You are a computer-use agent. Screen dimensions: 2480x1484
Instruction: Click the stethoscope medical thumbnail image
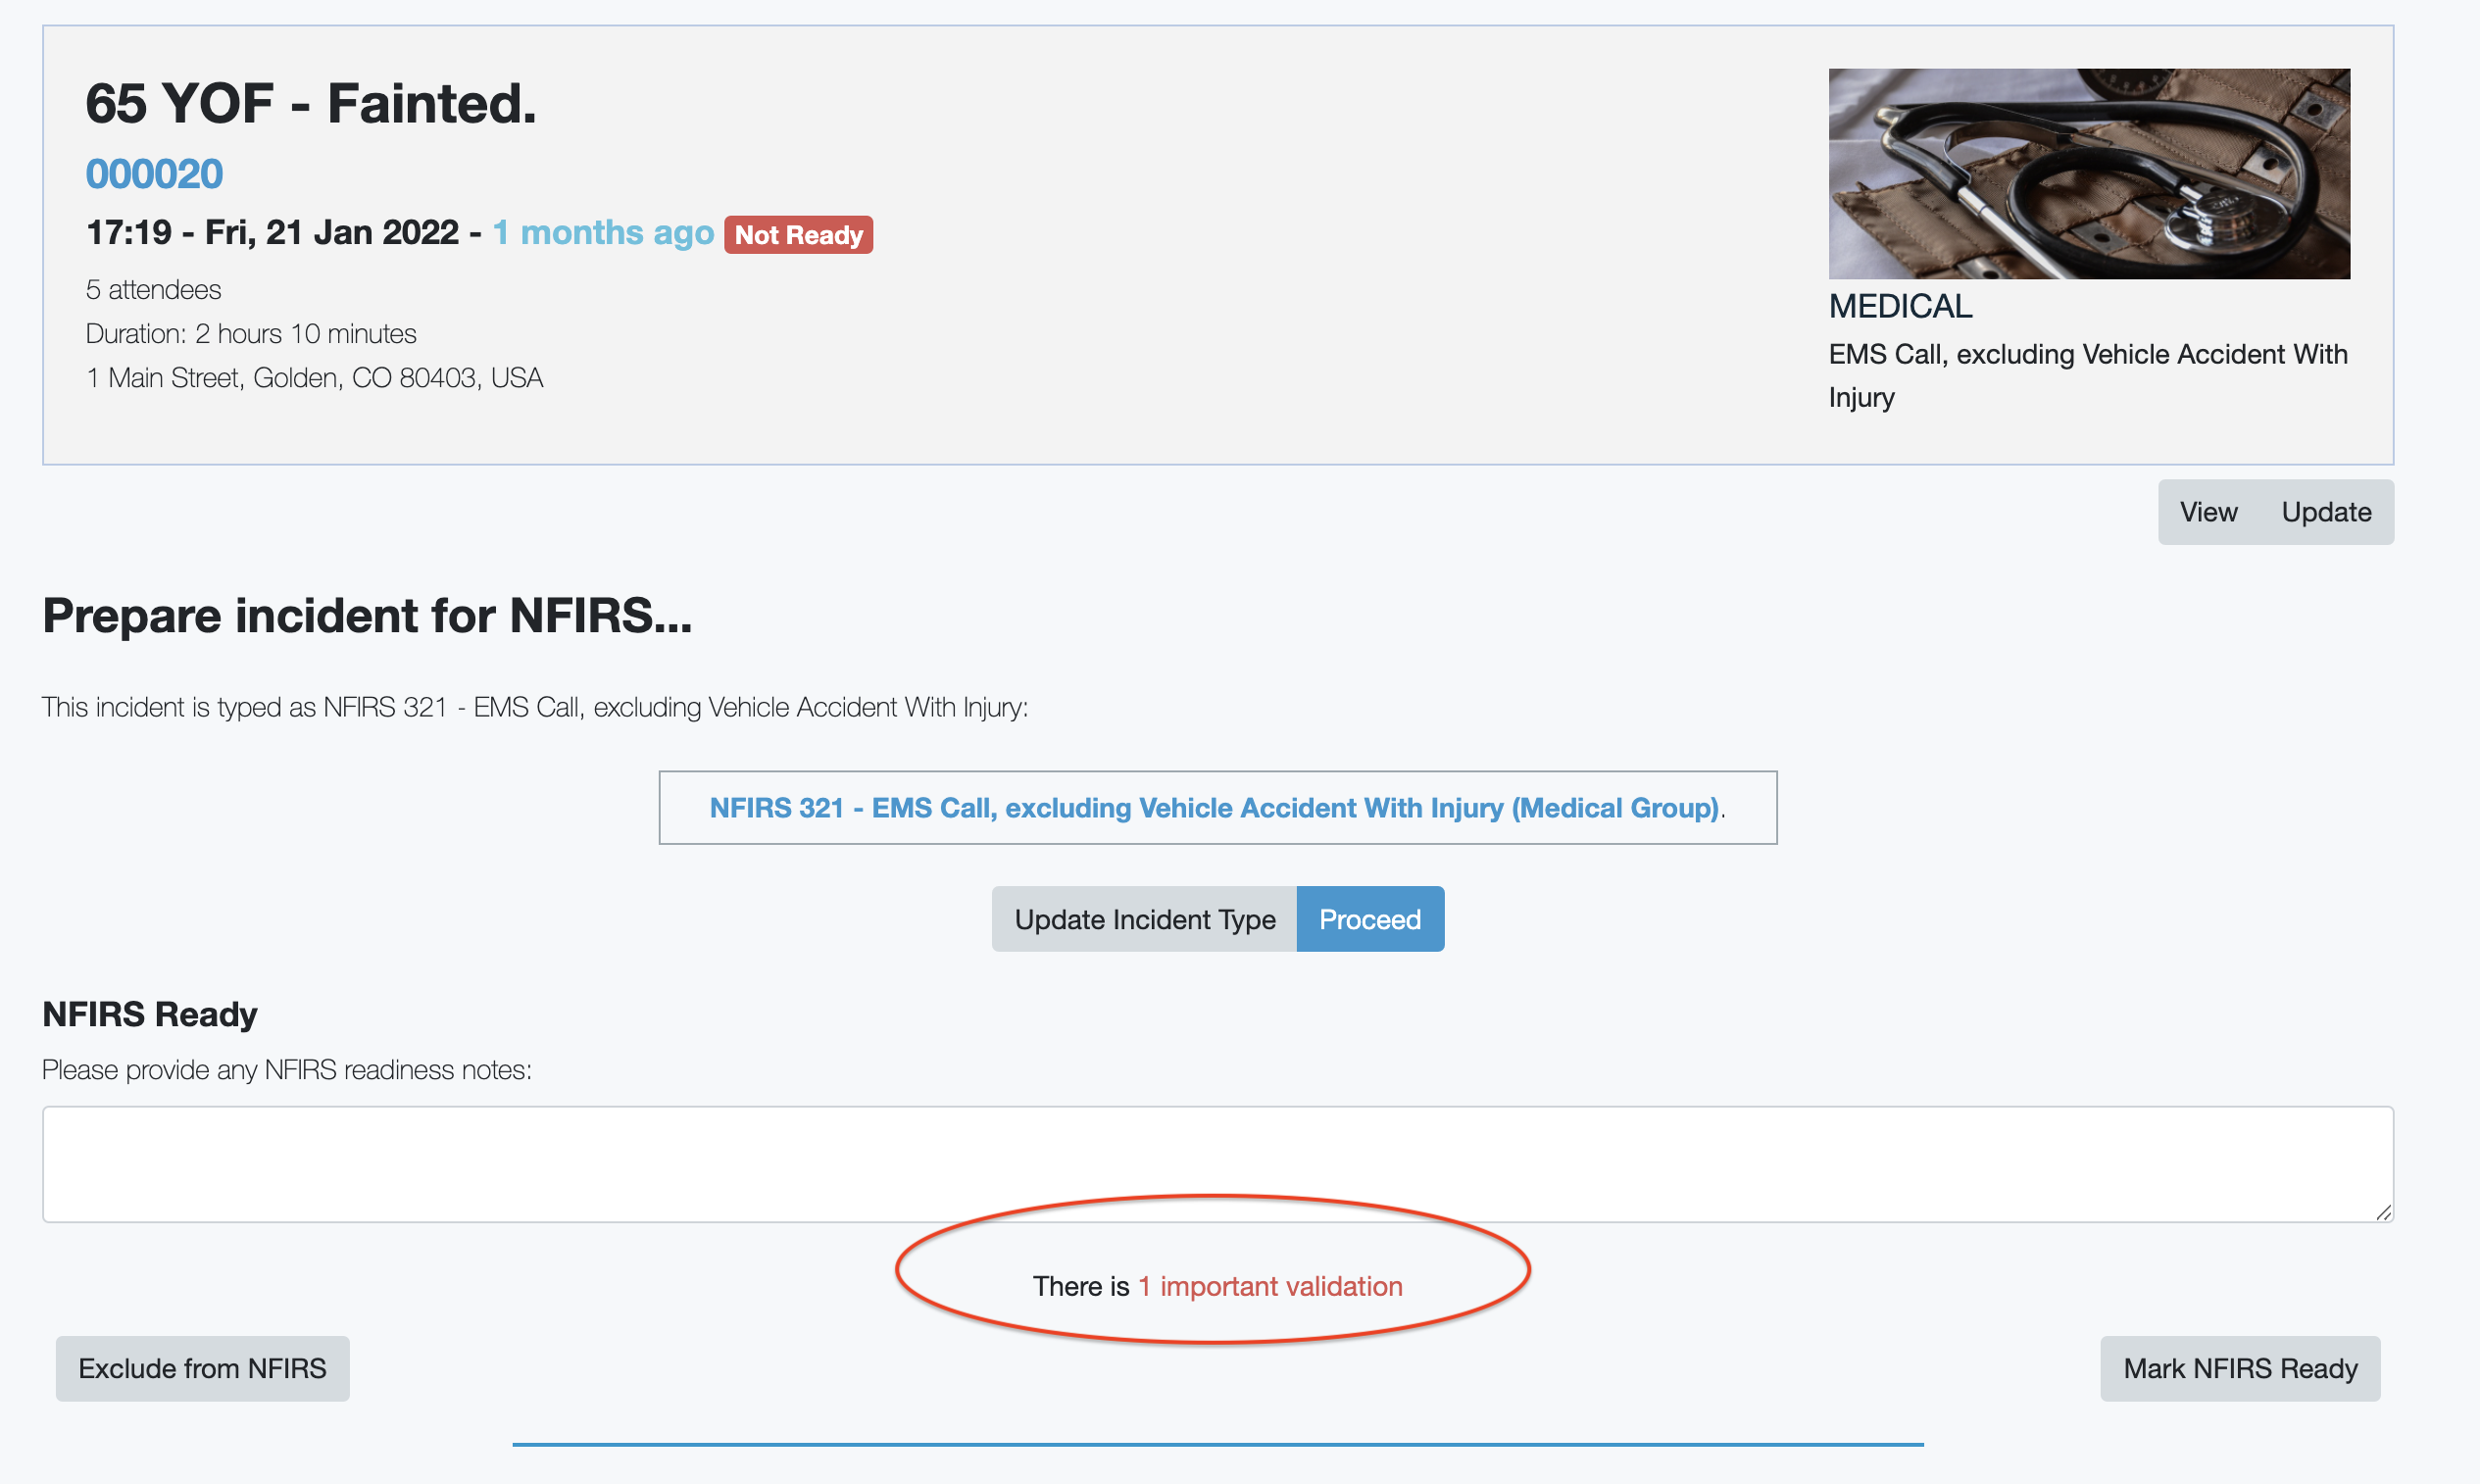(2088, 174)
